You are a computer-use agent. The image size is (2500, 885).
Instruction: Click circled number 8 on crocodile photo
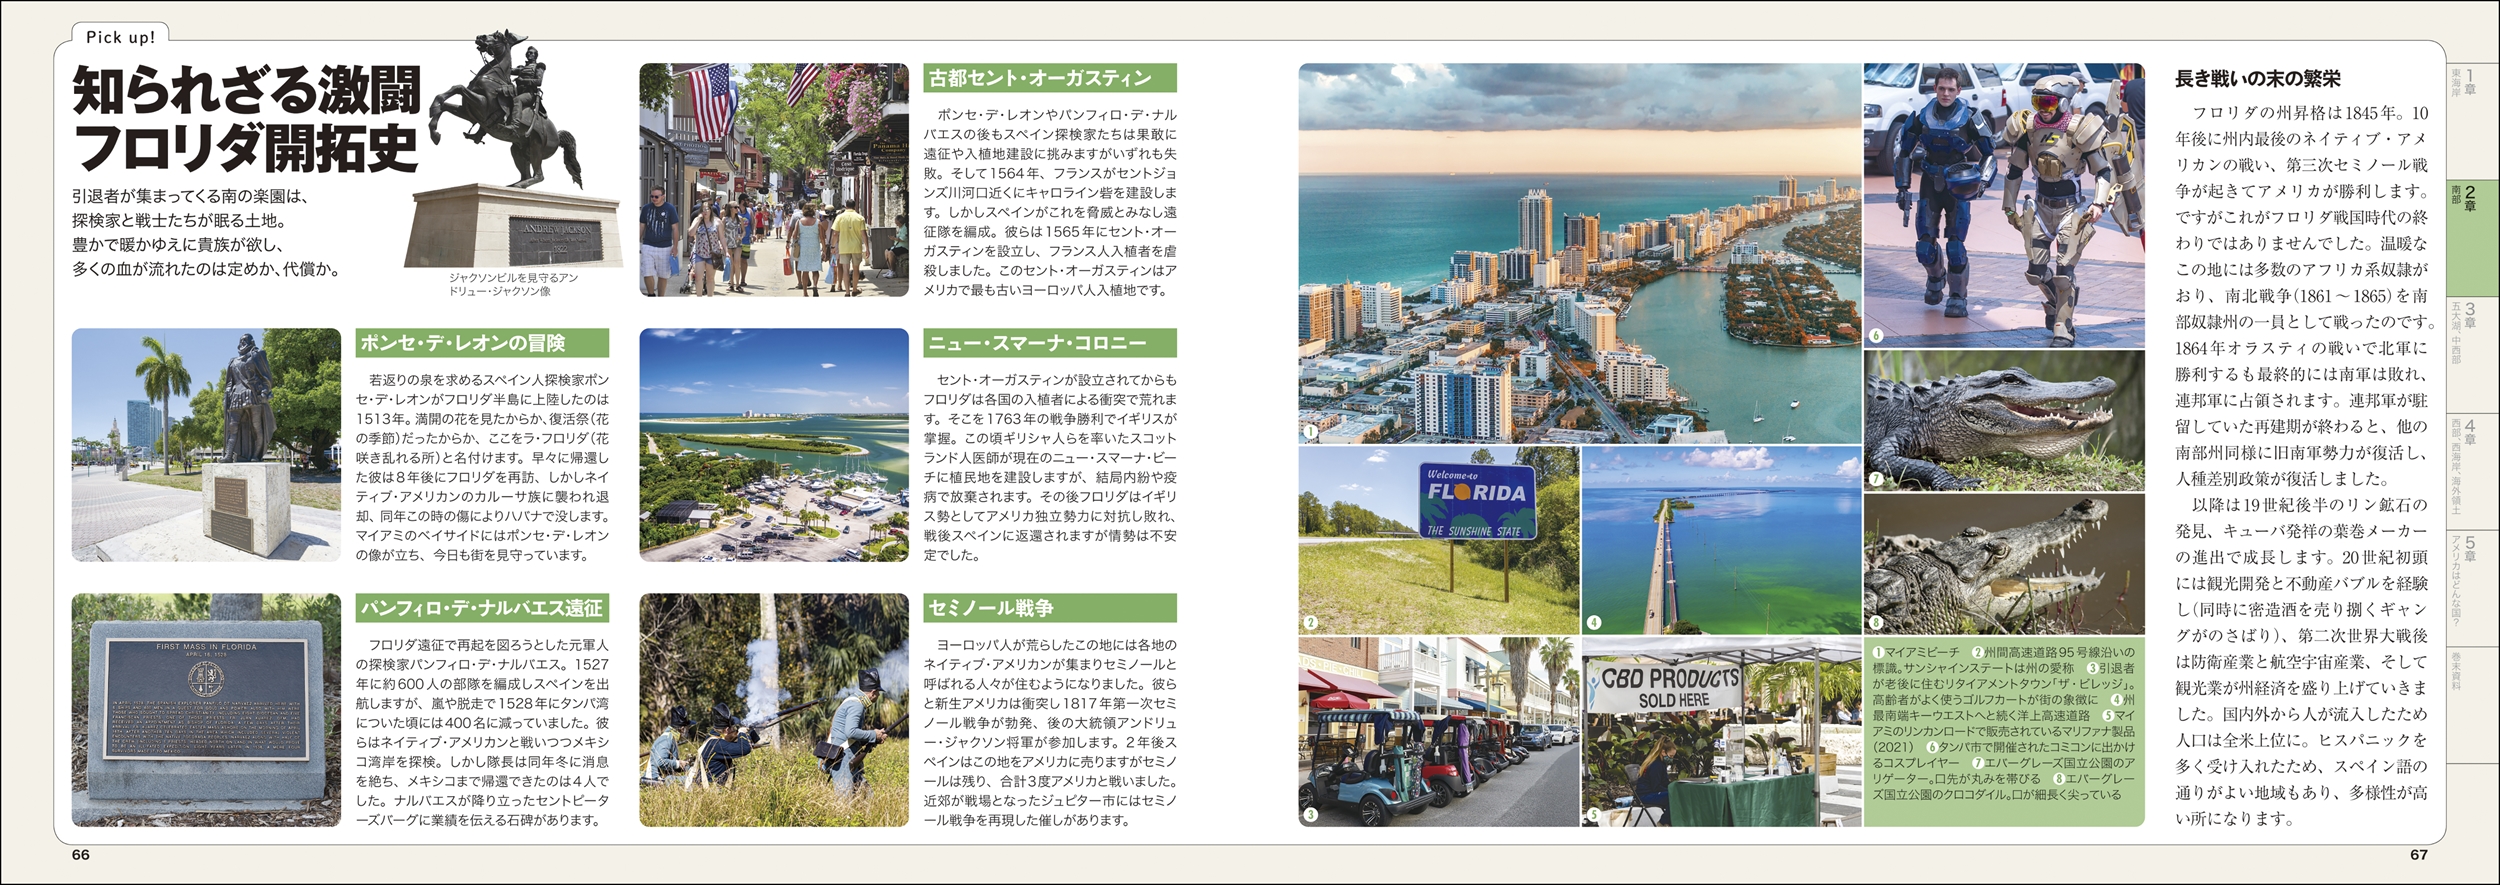point(1876,622)
